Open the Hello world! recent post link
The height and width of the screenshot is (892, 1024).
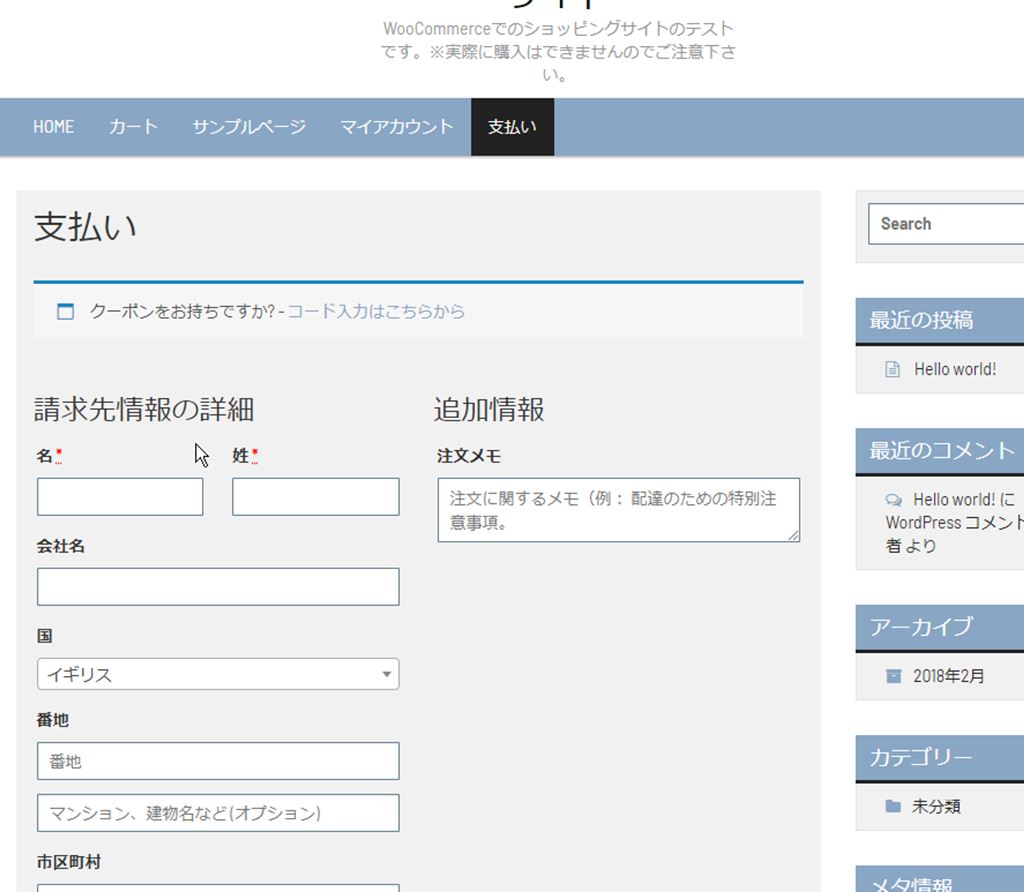click(955, 369)
